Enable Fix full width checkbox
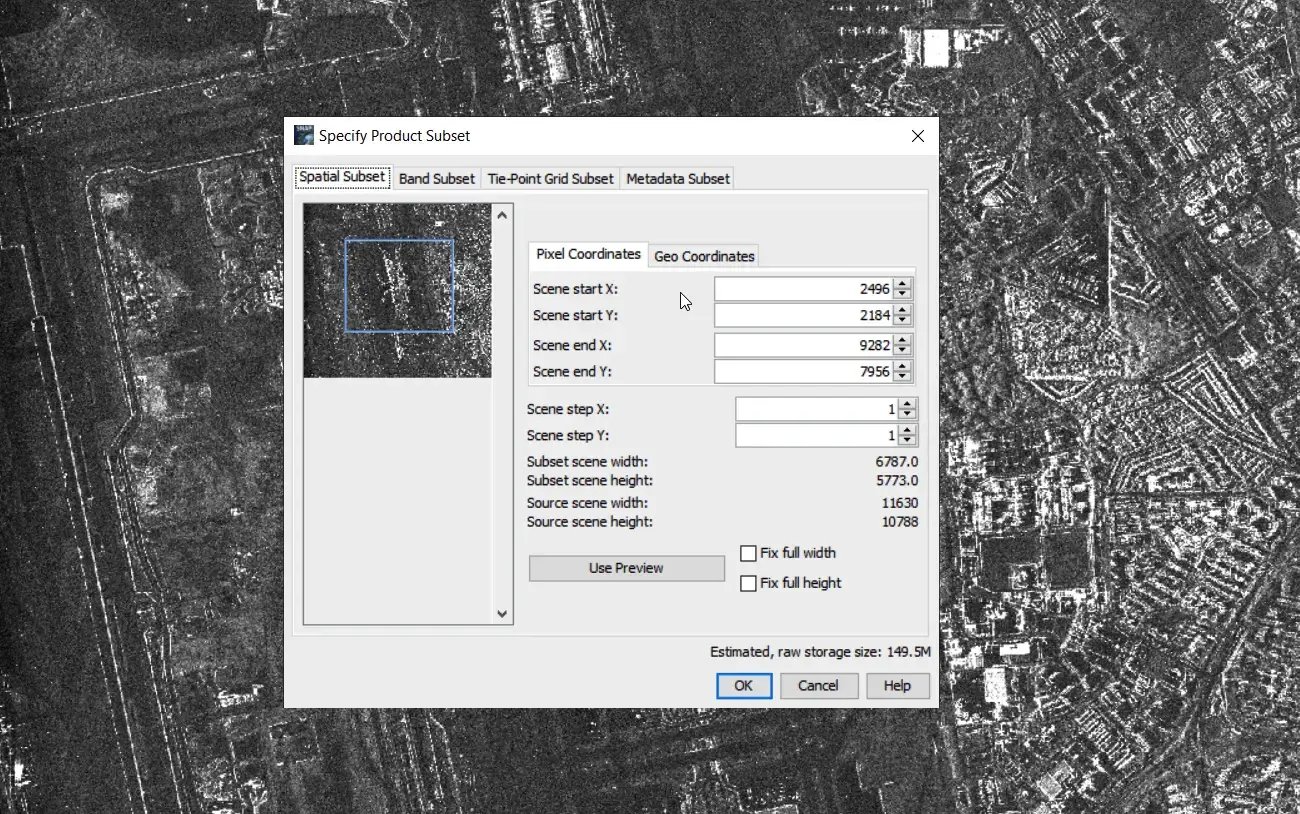This screenshot has width=1300, height=814. 748,553
